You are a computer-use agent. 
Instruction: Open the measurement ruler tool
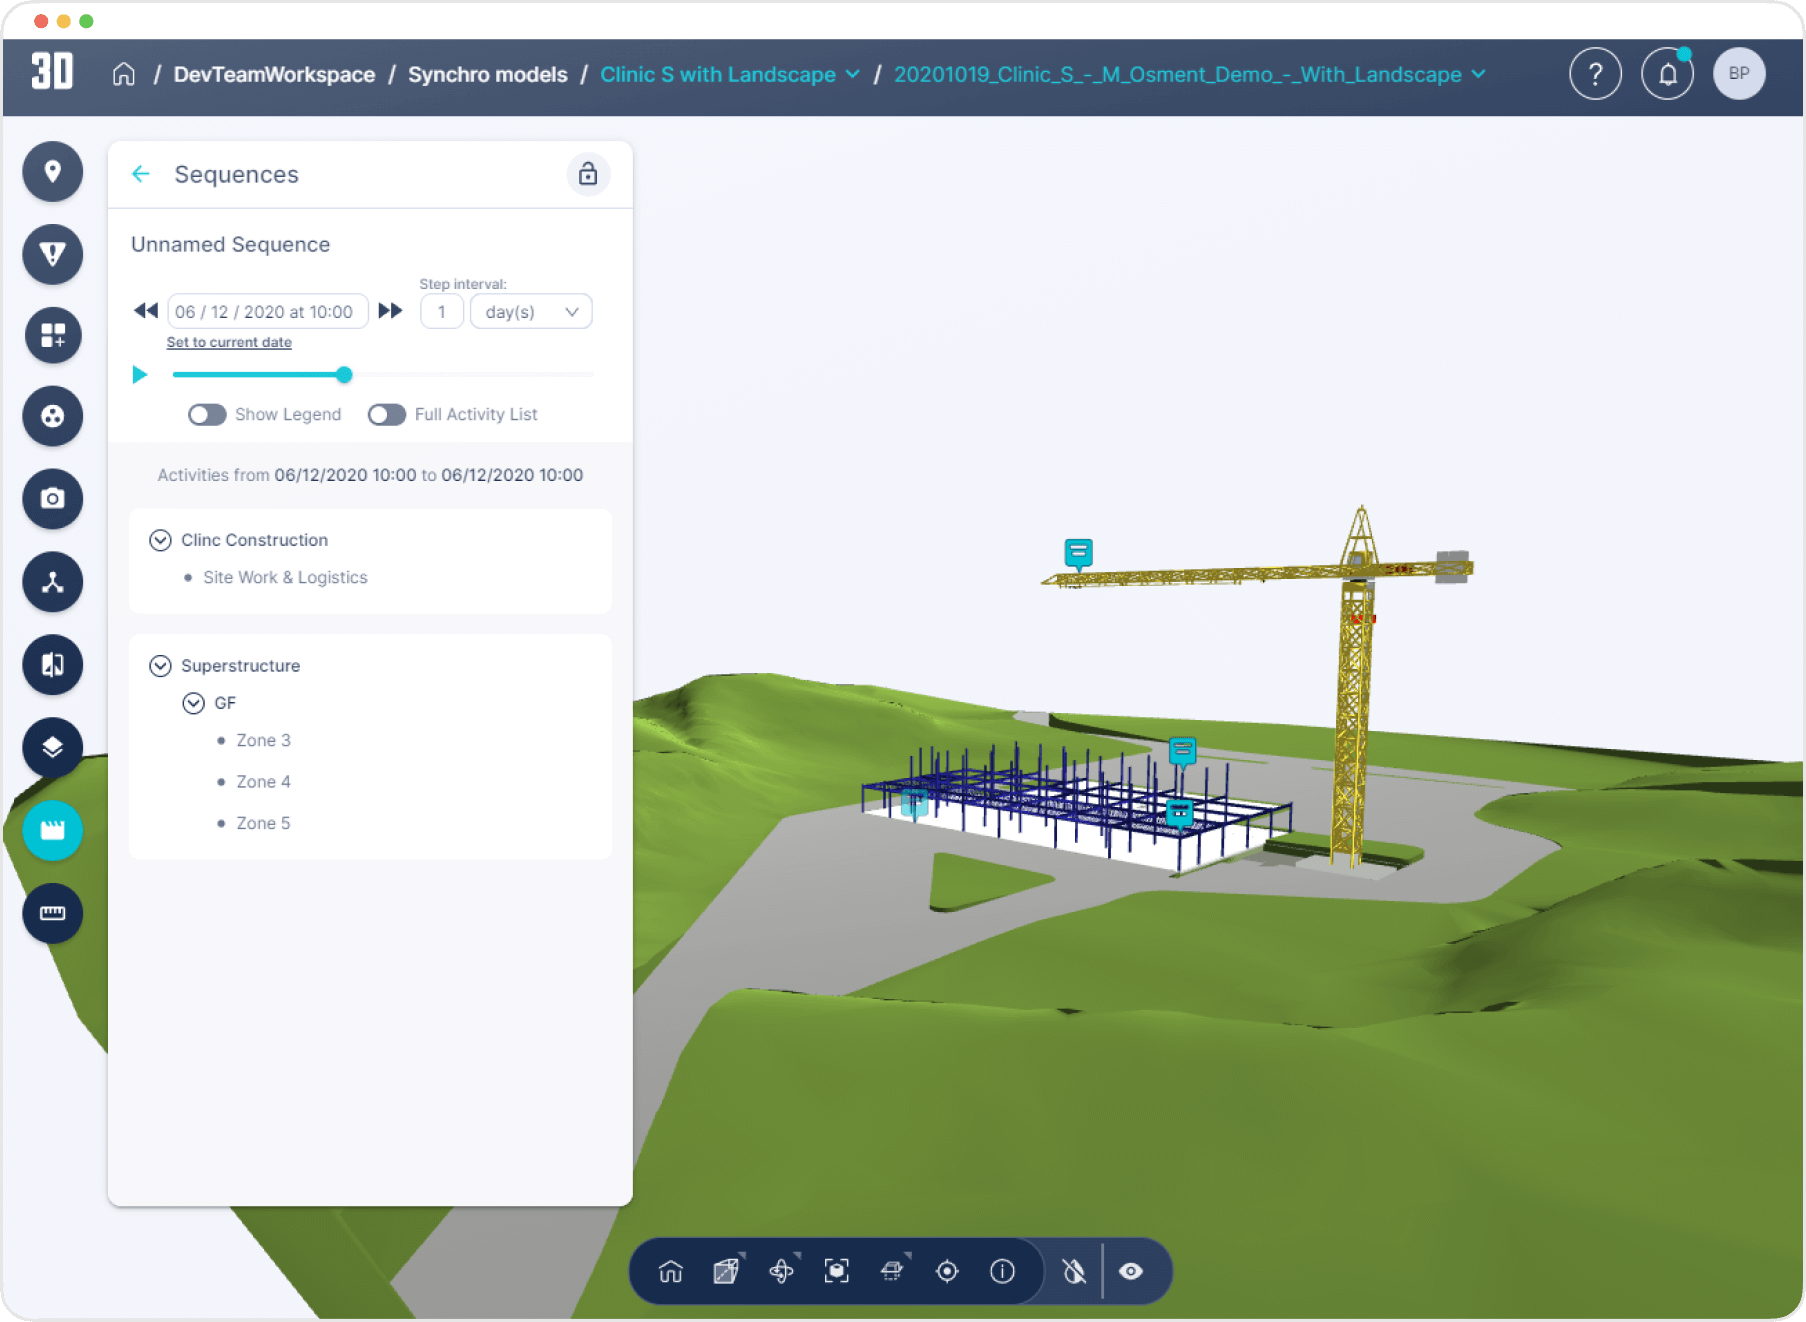[x=53, y=913]
